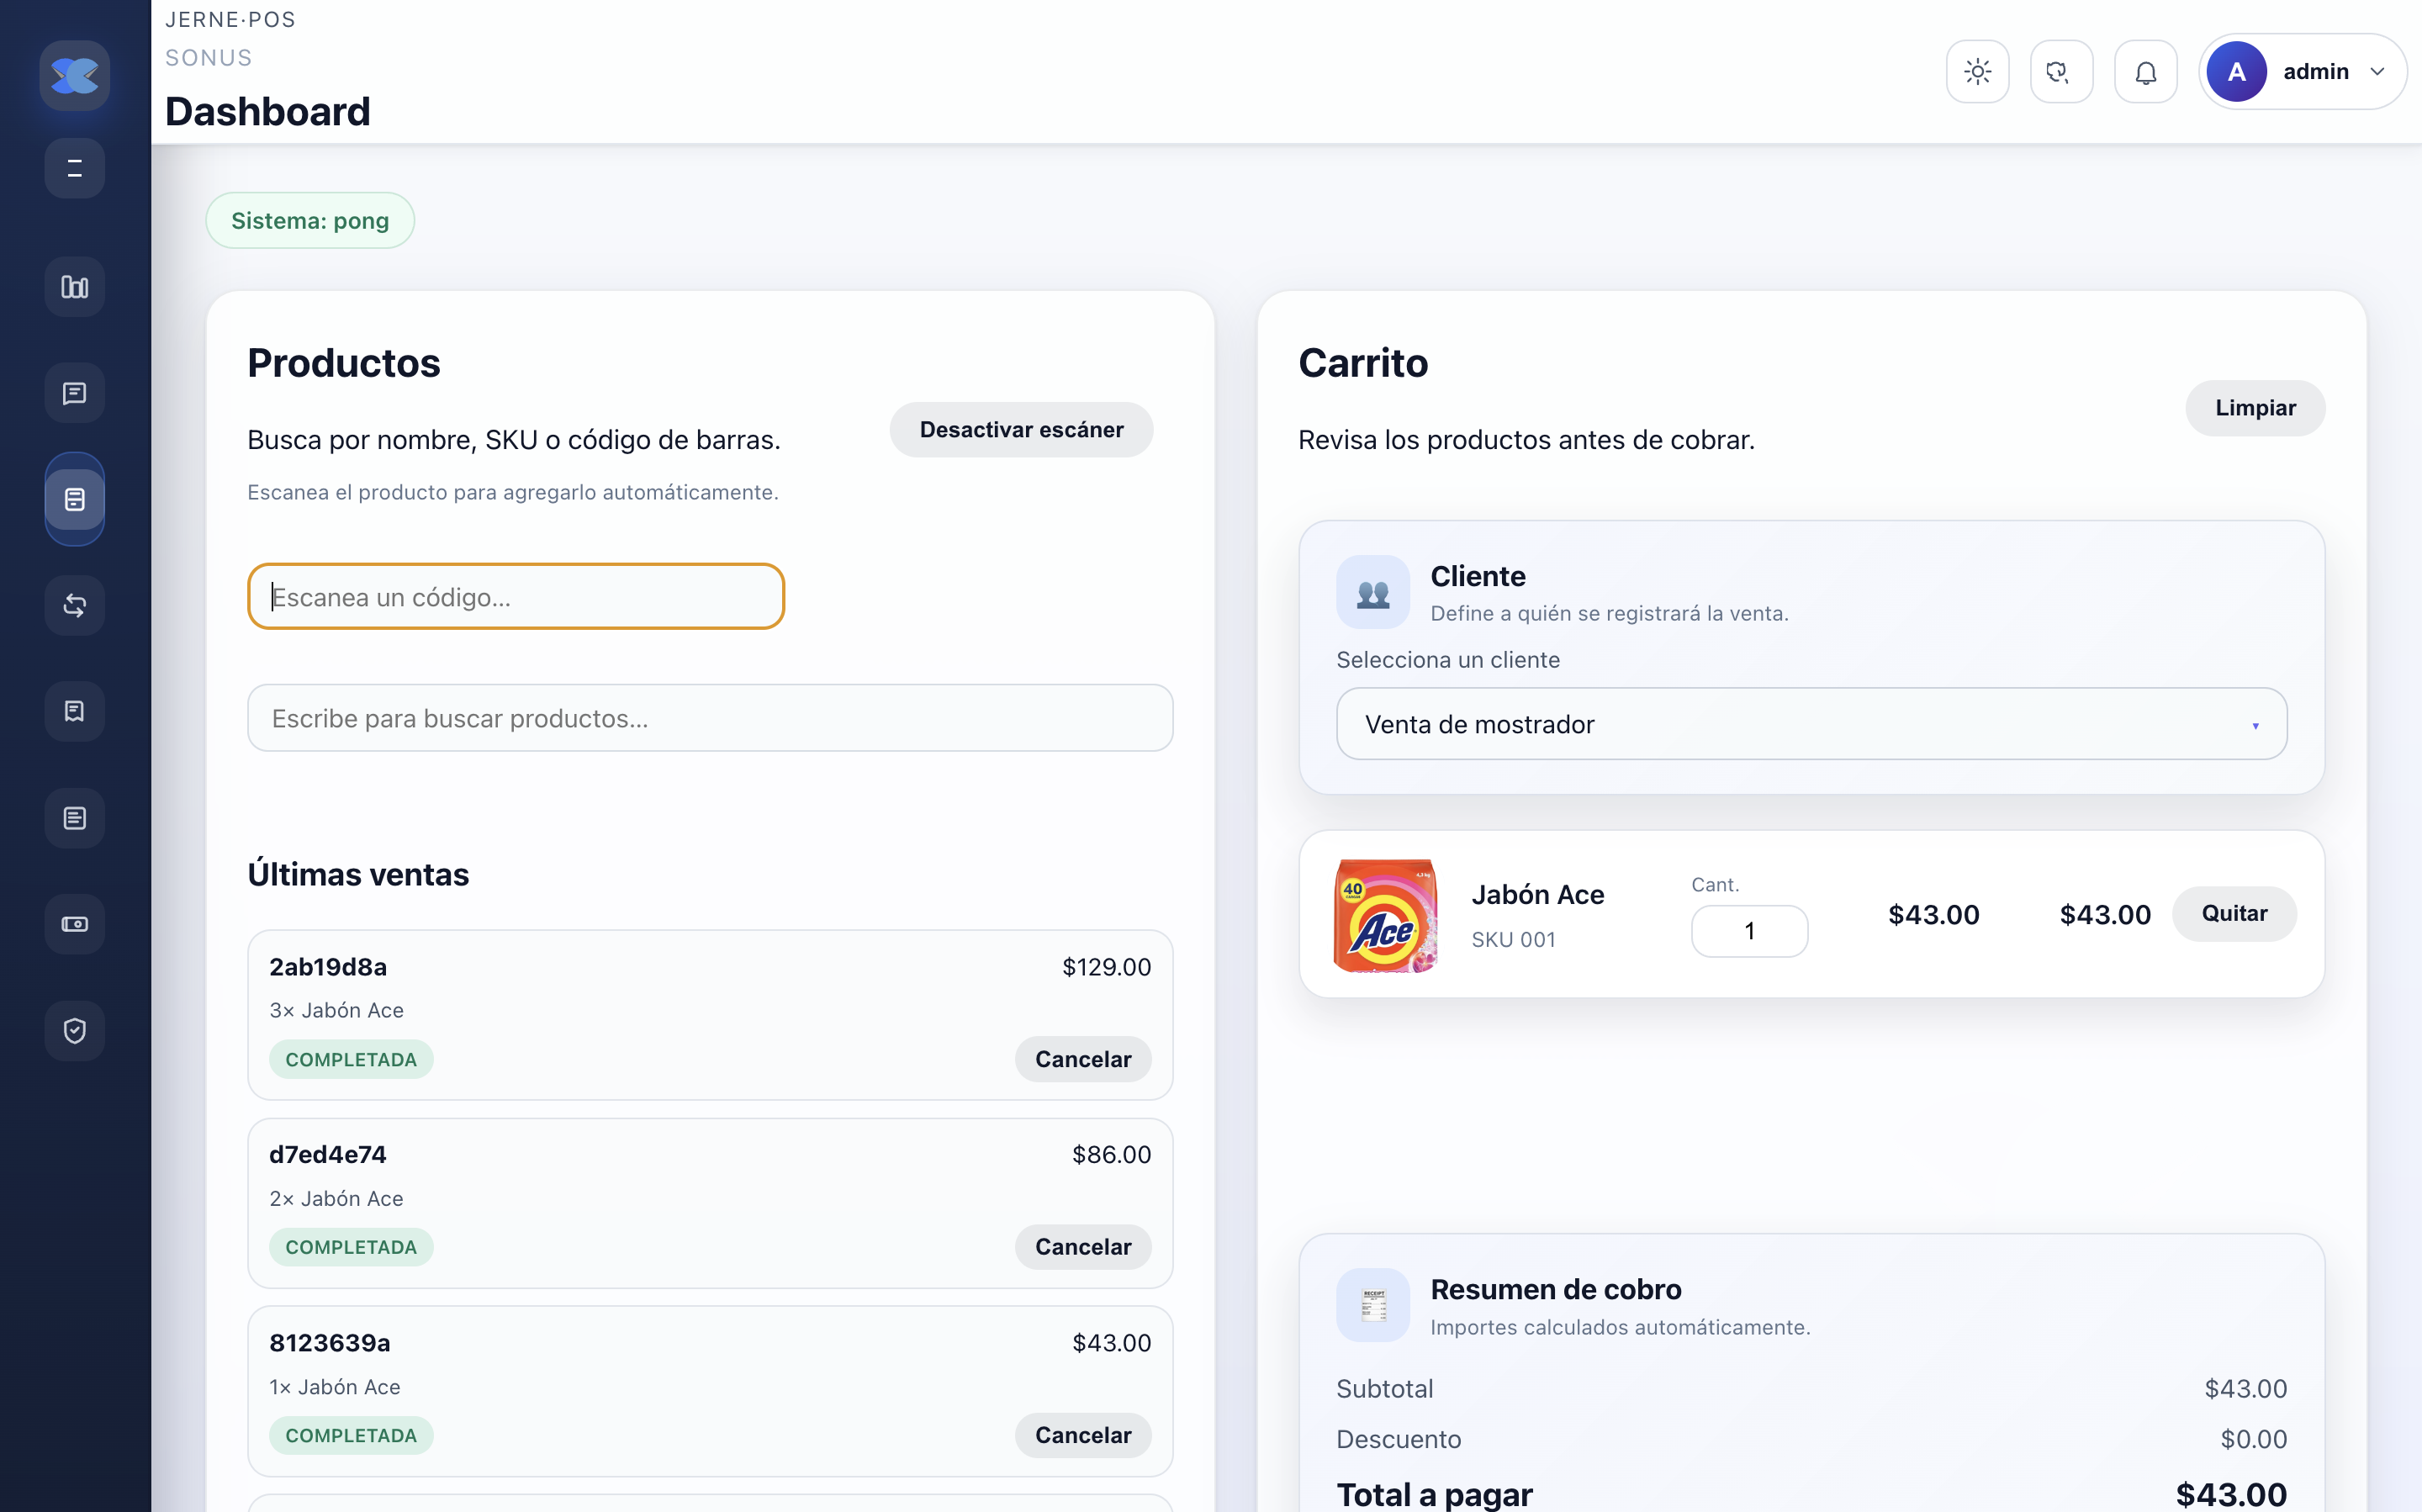The width and height of the screenshot is (2422, 1512).
Task: Select the POS terminal icon in sidebar
Action: tap(75, 499)
